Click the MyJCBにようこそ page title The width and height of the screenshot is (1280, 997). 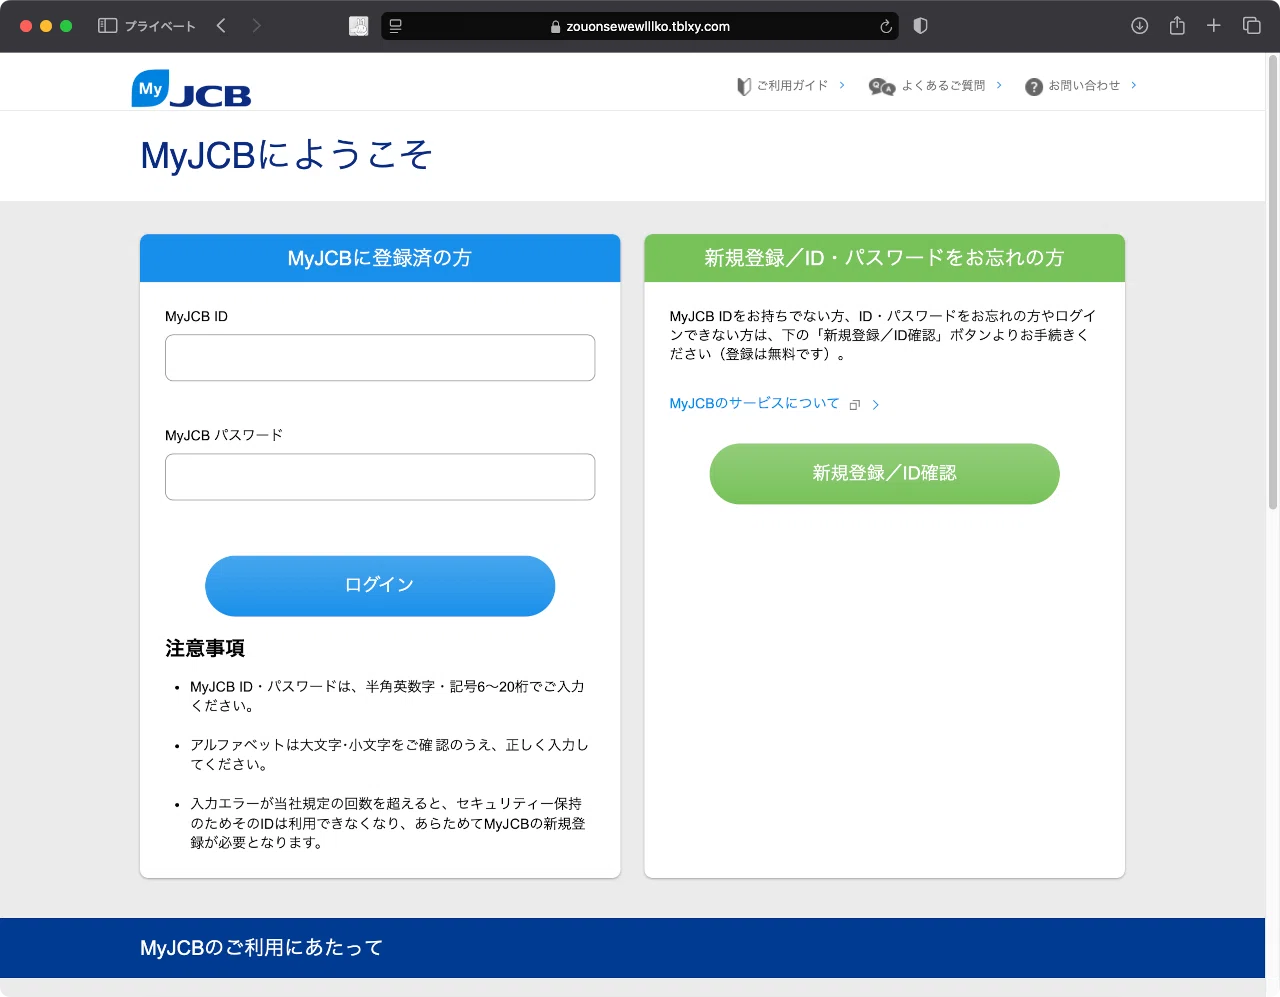286,155
